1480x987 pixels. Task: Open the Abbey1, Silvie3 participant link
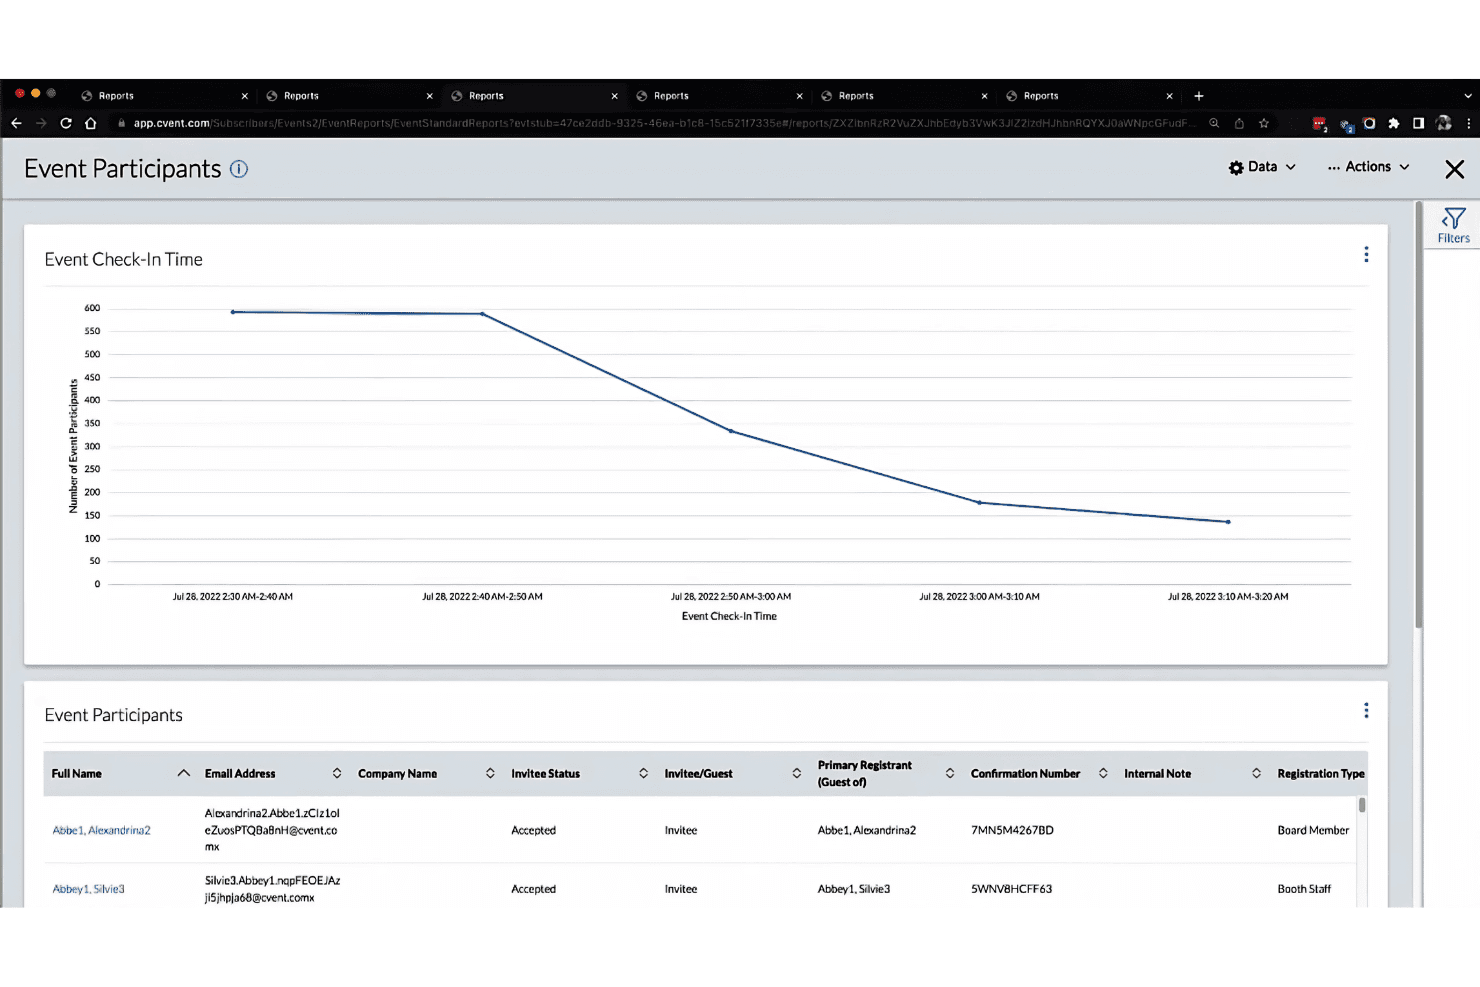coord(88,889)
